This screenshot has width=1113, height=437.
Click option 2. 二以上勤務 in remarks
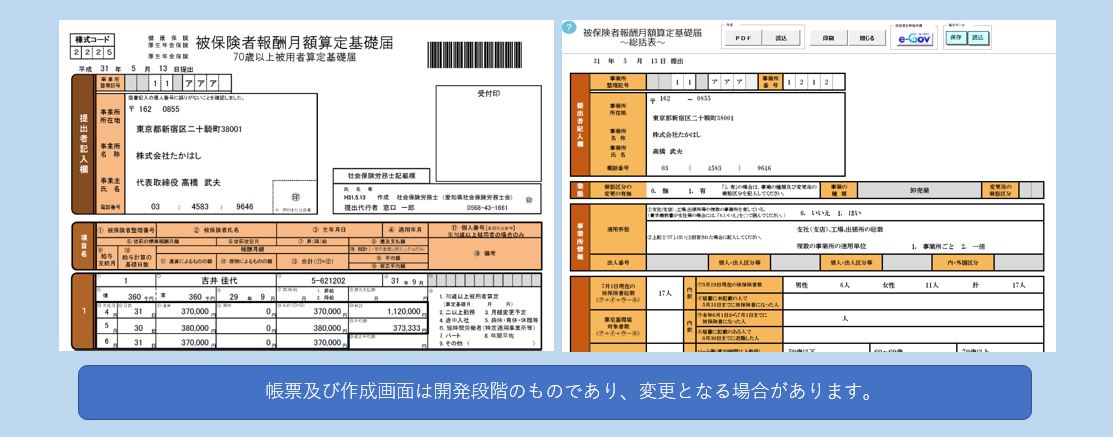point(458,312)
